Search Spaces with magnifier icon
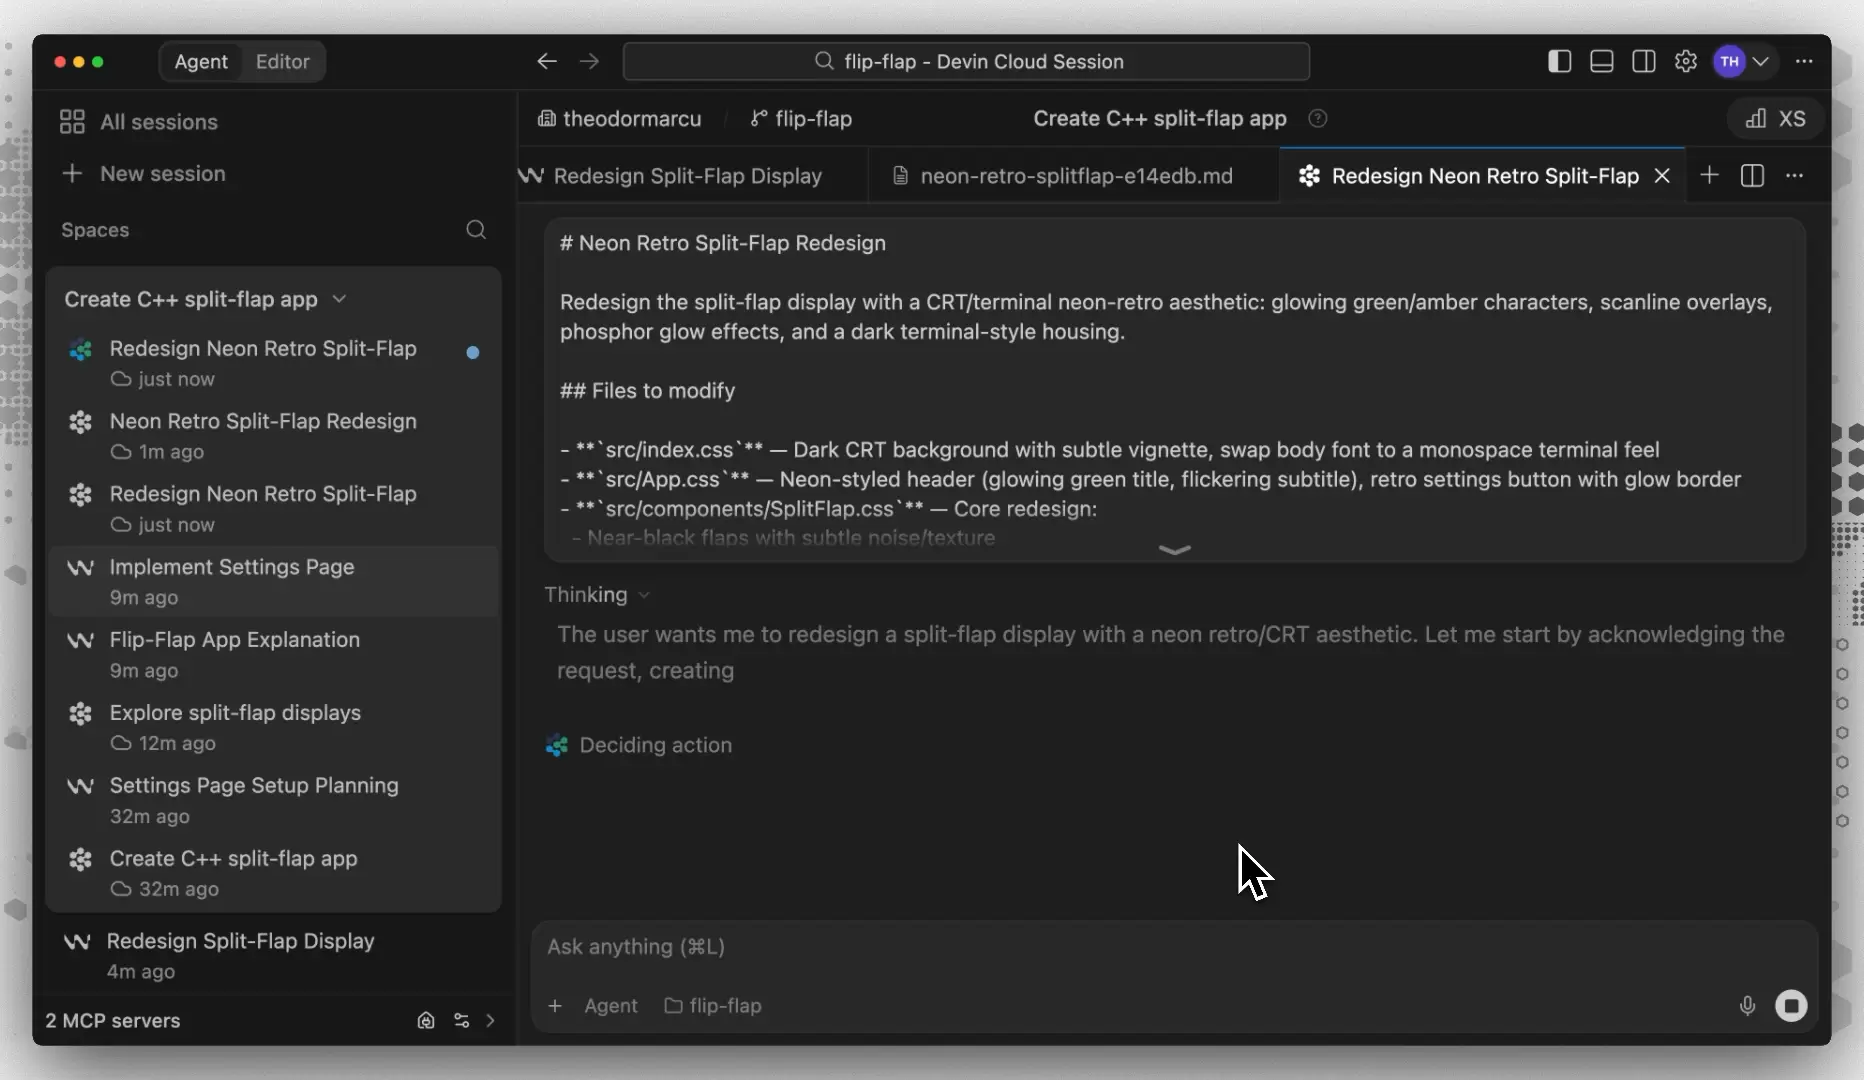1864x1080 pixels. tap(476, 229)
